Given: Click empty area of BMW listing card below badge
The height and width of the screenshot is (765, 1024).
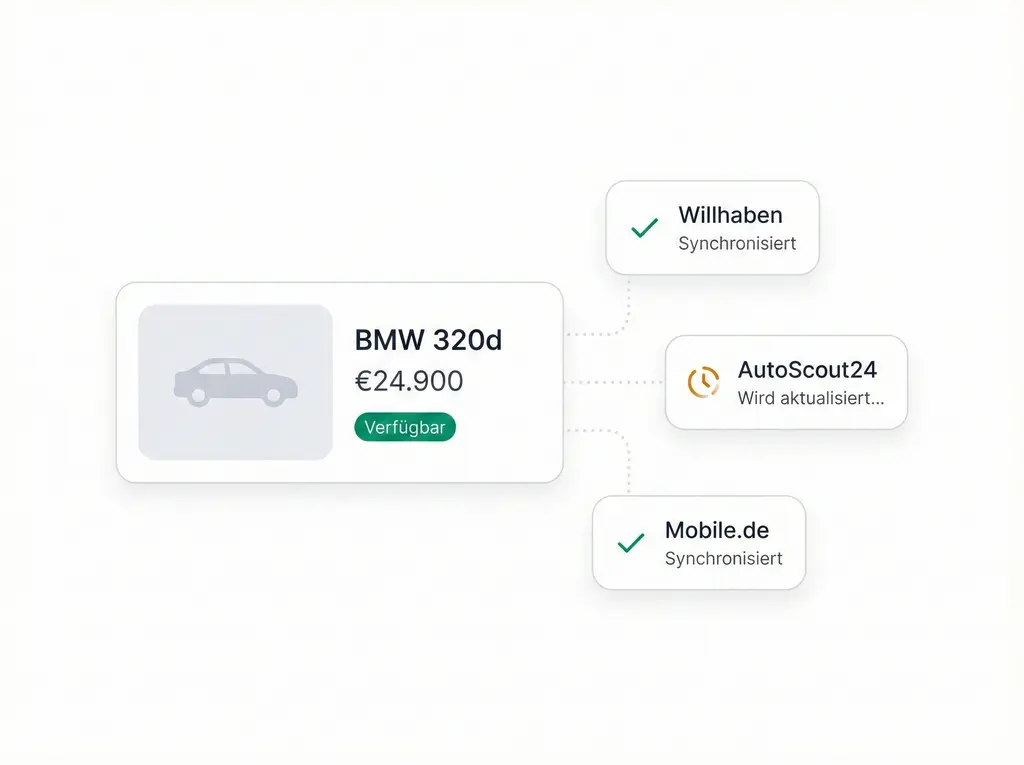Looking at the screenshot, I should [x=450, y=460].
